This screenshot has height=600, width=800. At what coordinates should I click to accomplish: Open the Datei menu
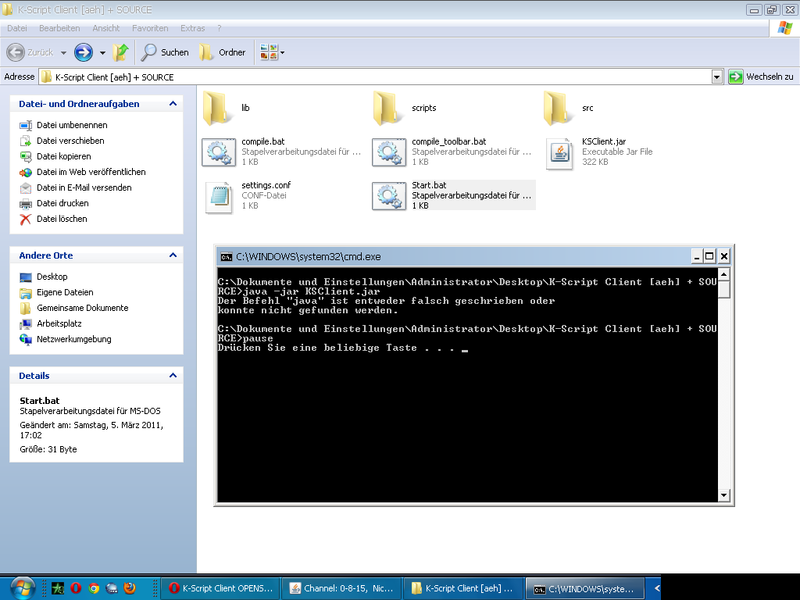point(17,28)
